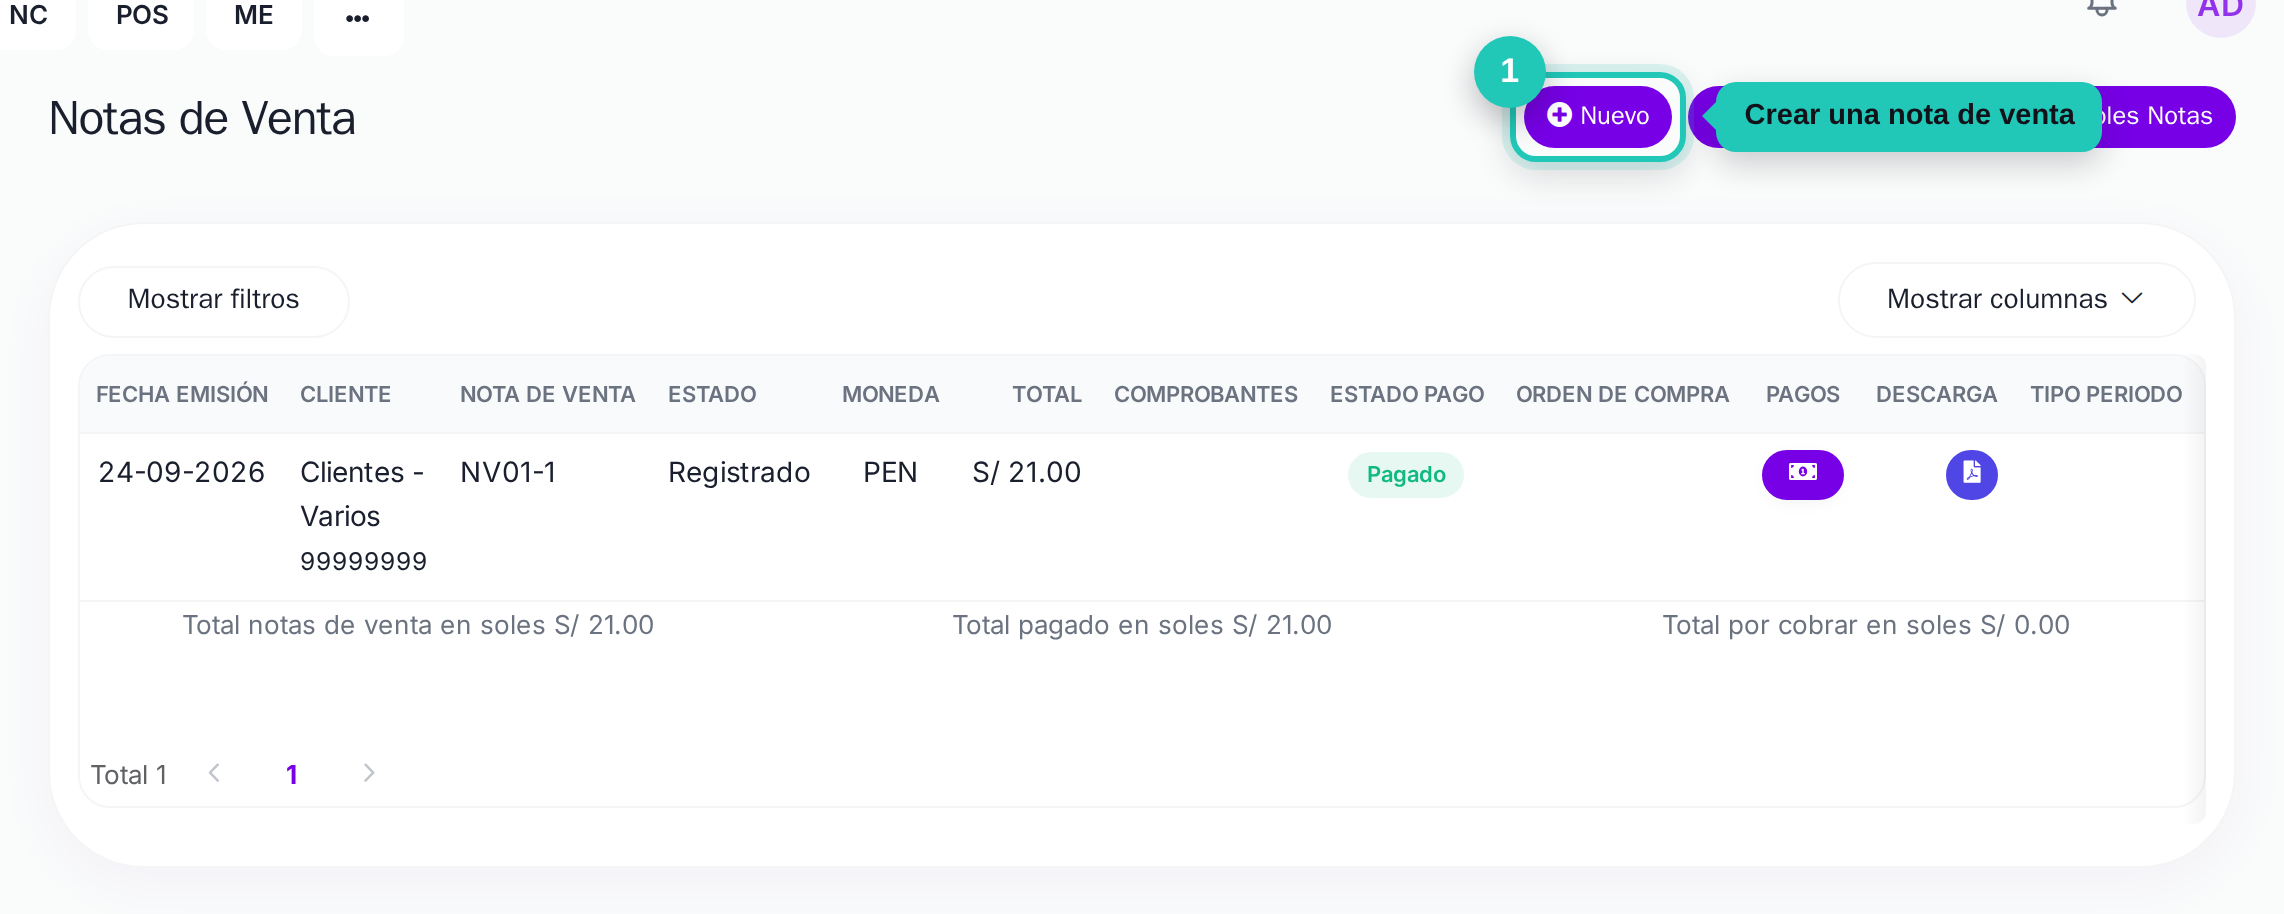Screen dimensions: 2284x914
Task: Click the COMPROBANTES column header
Action: [x=1206, y=395]
